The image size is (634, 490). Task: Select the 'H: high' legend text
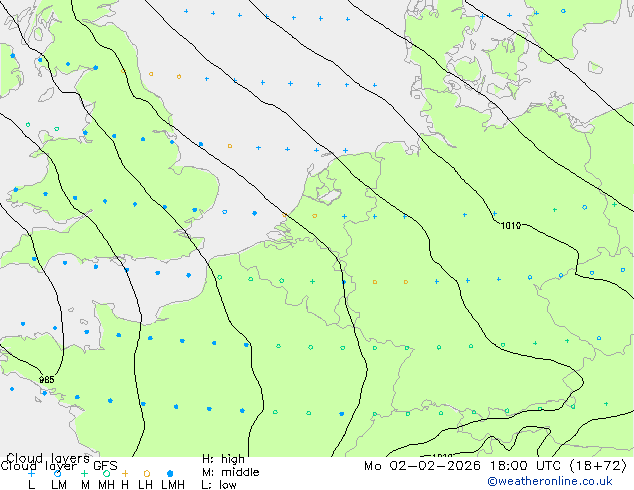[223, 459]
